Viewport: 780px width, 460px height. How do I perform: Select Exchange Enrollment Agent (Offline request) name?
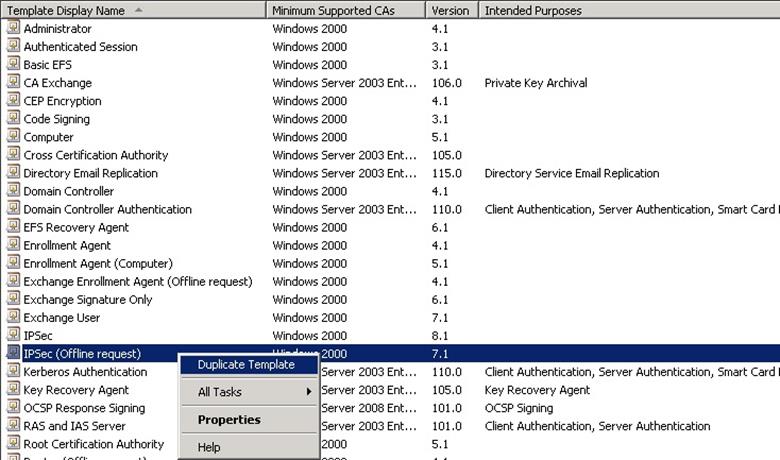click(138, 281)
